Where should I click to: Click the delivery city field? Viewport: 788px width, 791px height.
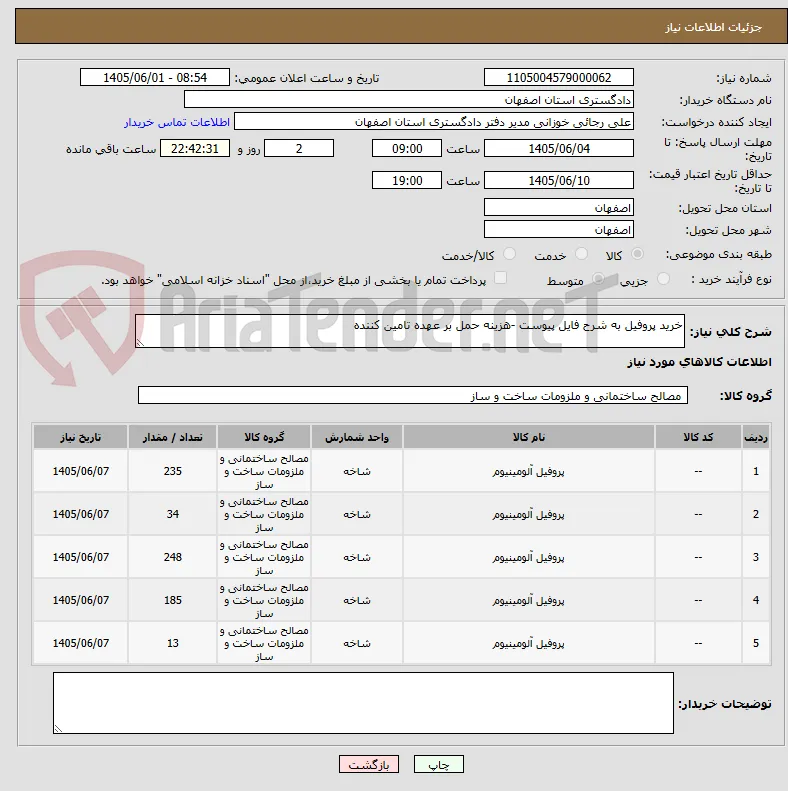(558, 230)
